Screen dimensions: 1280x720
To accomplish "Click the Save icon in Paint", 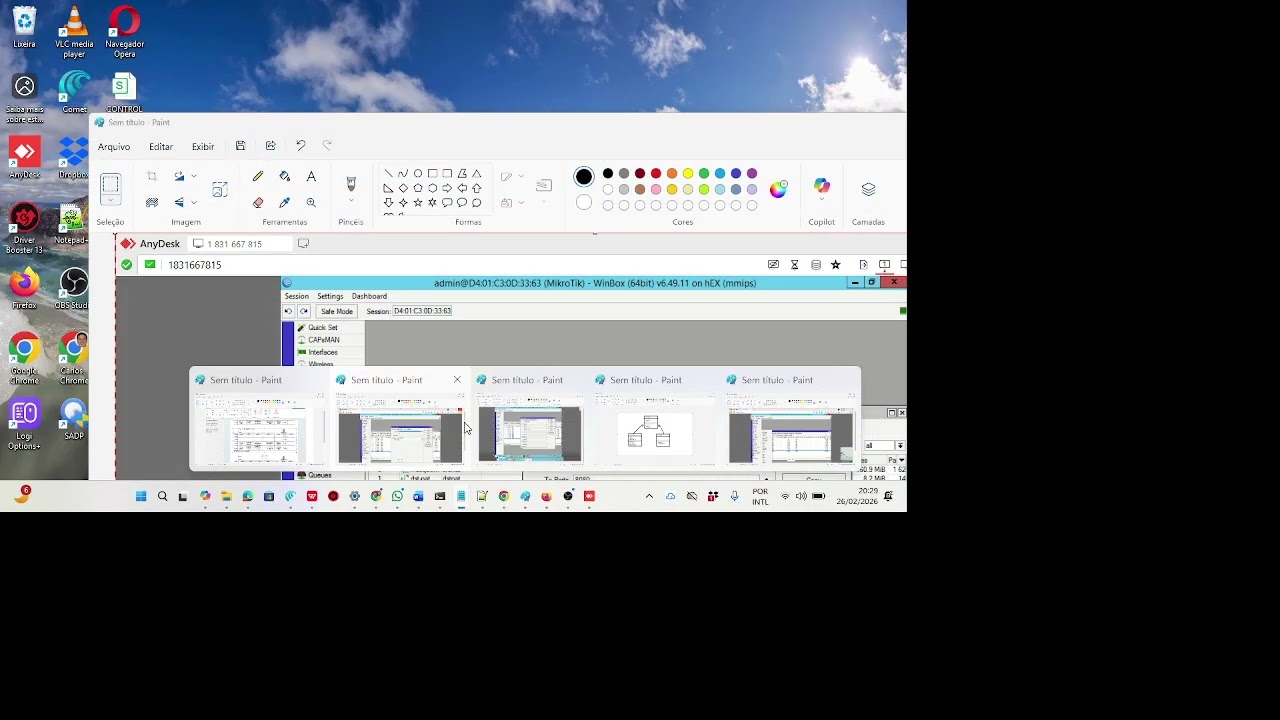I will click(240, 146).
